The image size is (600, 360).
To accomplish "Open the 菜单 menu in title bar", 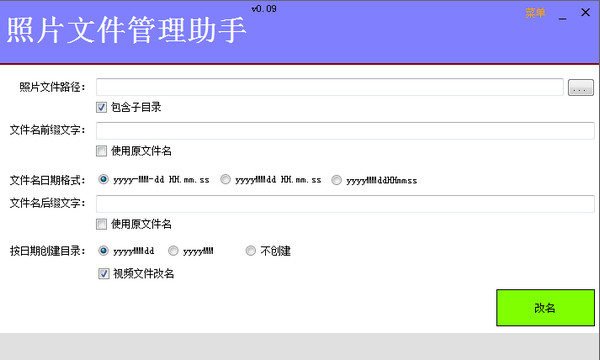I will (x=535, y=13).
